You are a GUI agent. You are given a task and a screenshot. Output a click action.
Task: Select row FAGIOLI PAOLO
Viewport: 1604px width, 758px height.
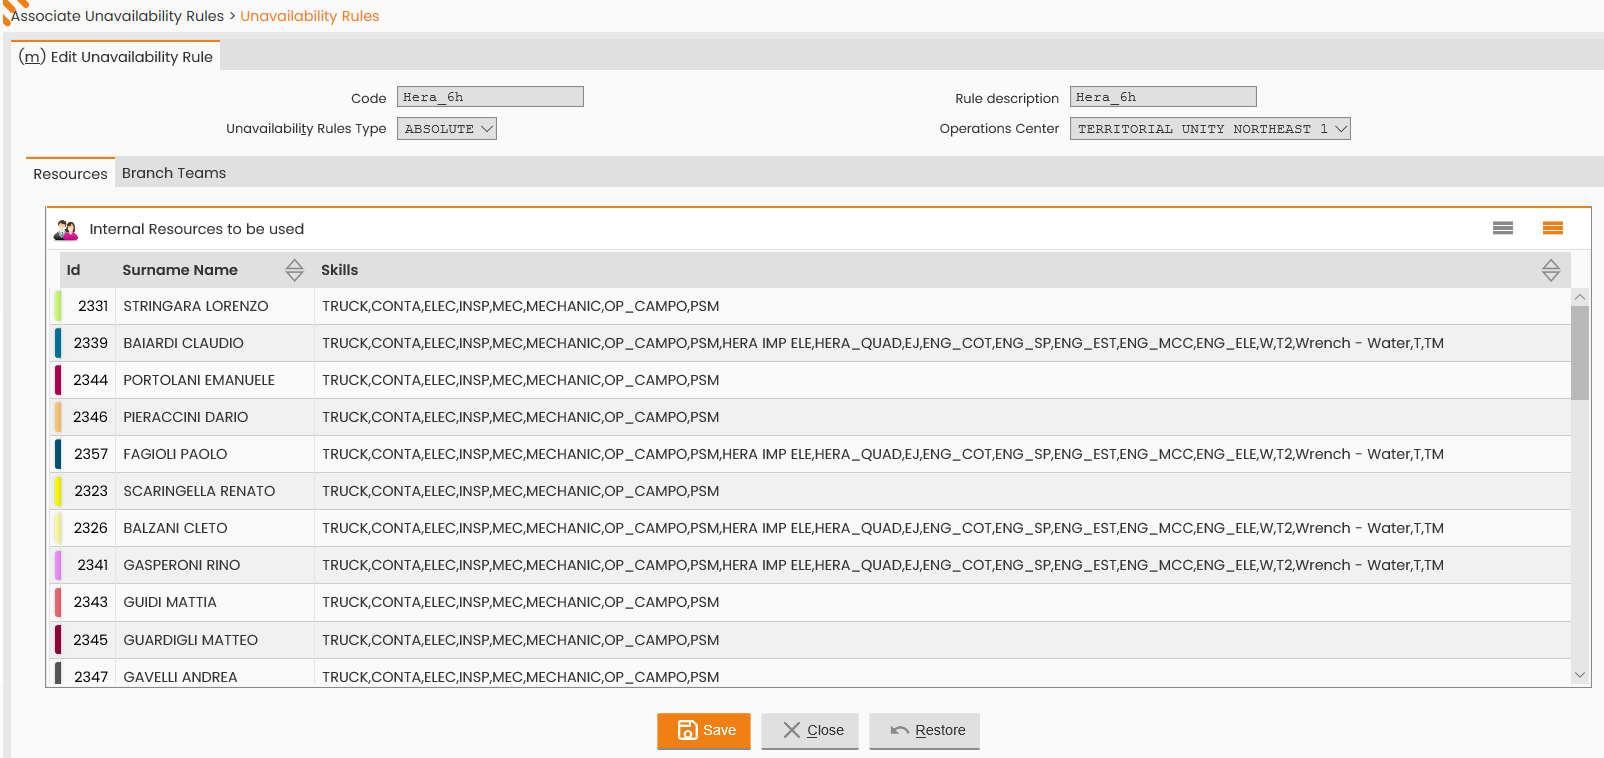[x=811, y=454]
